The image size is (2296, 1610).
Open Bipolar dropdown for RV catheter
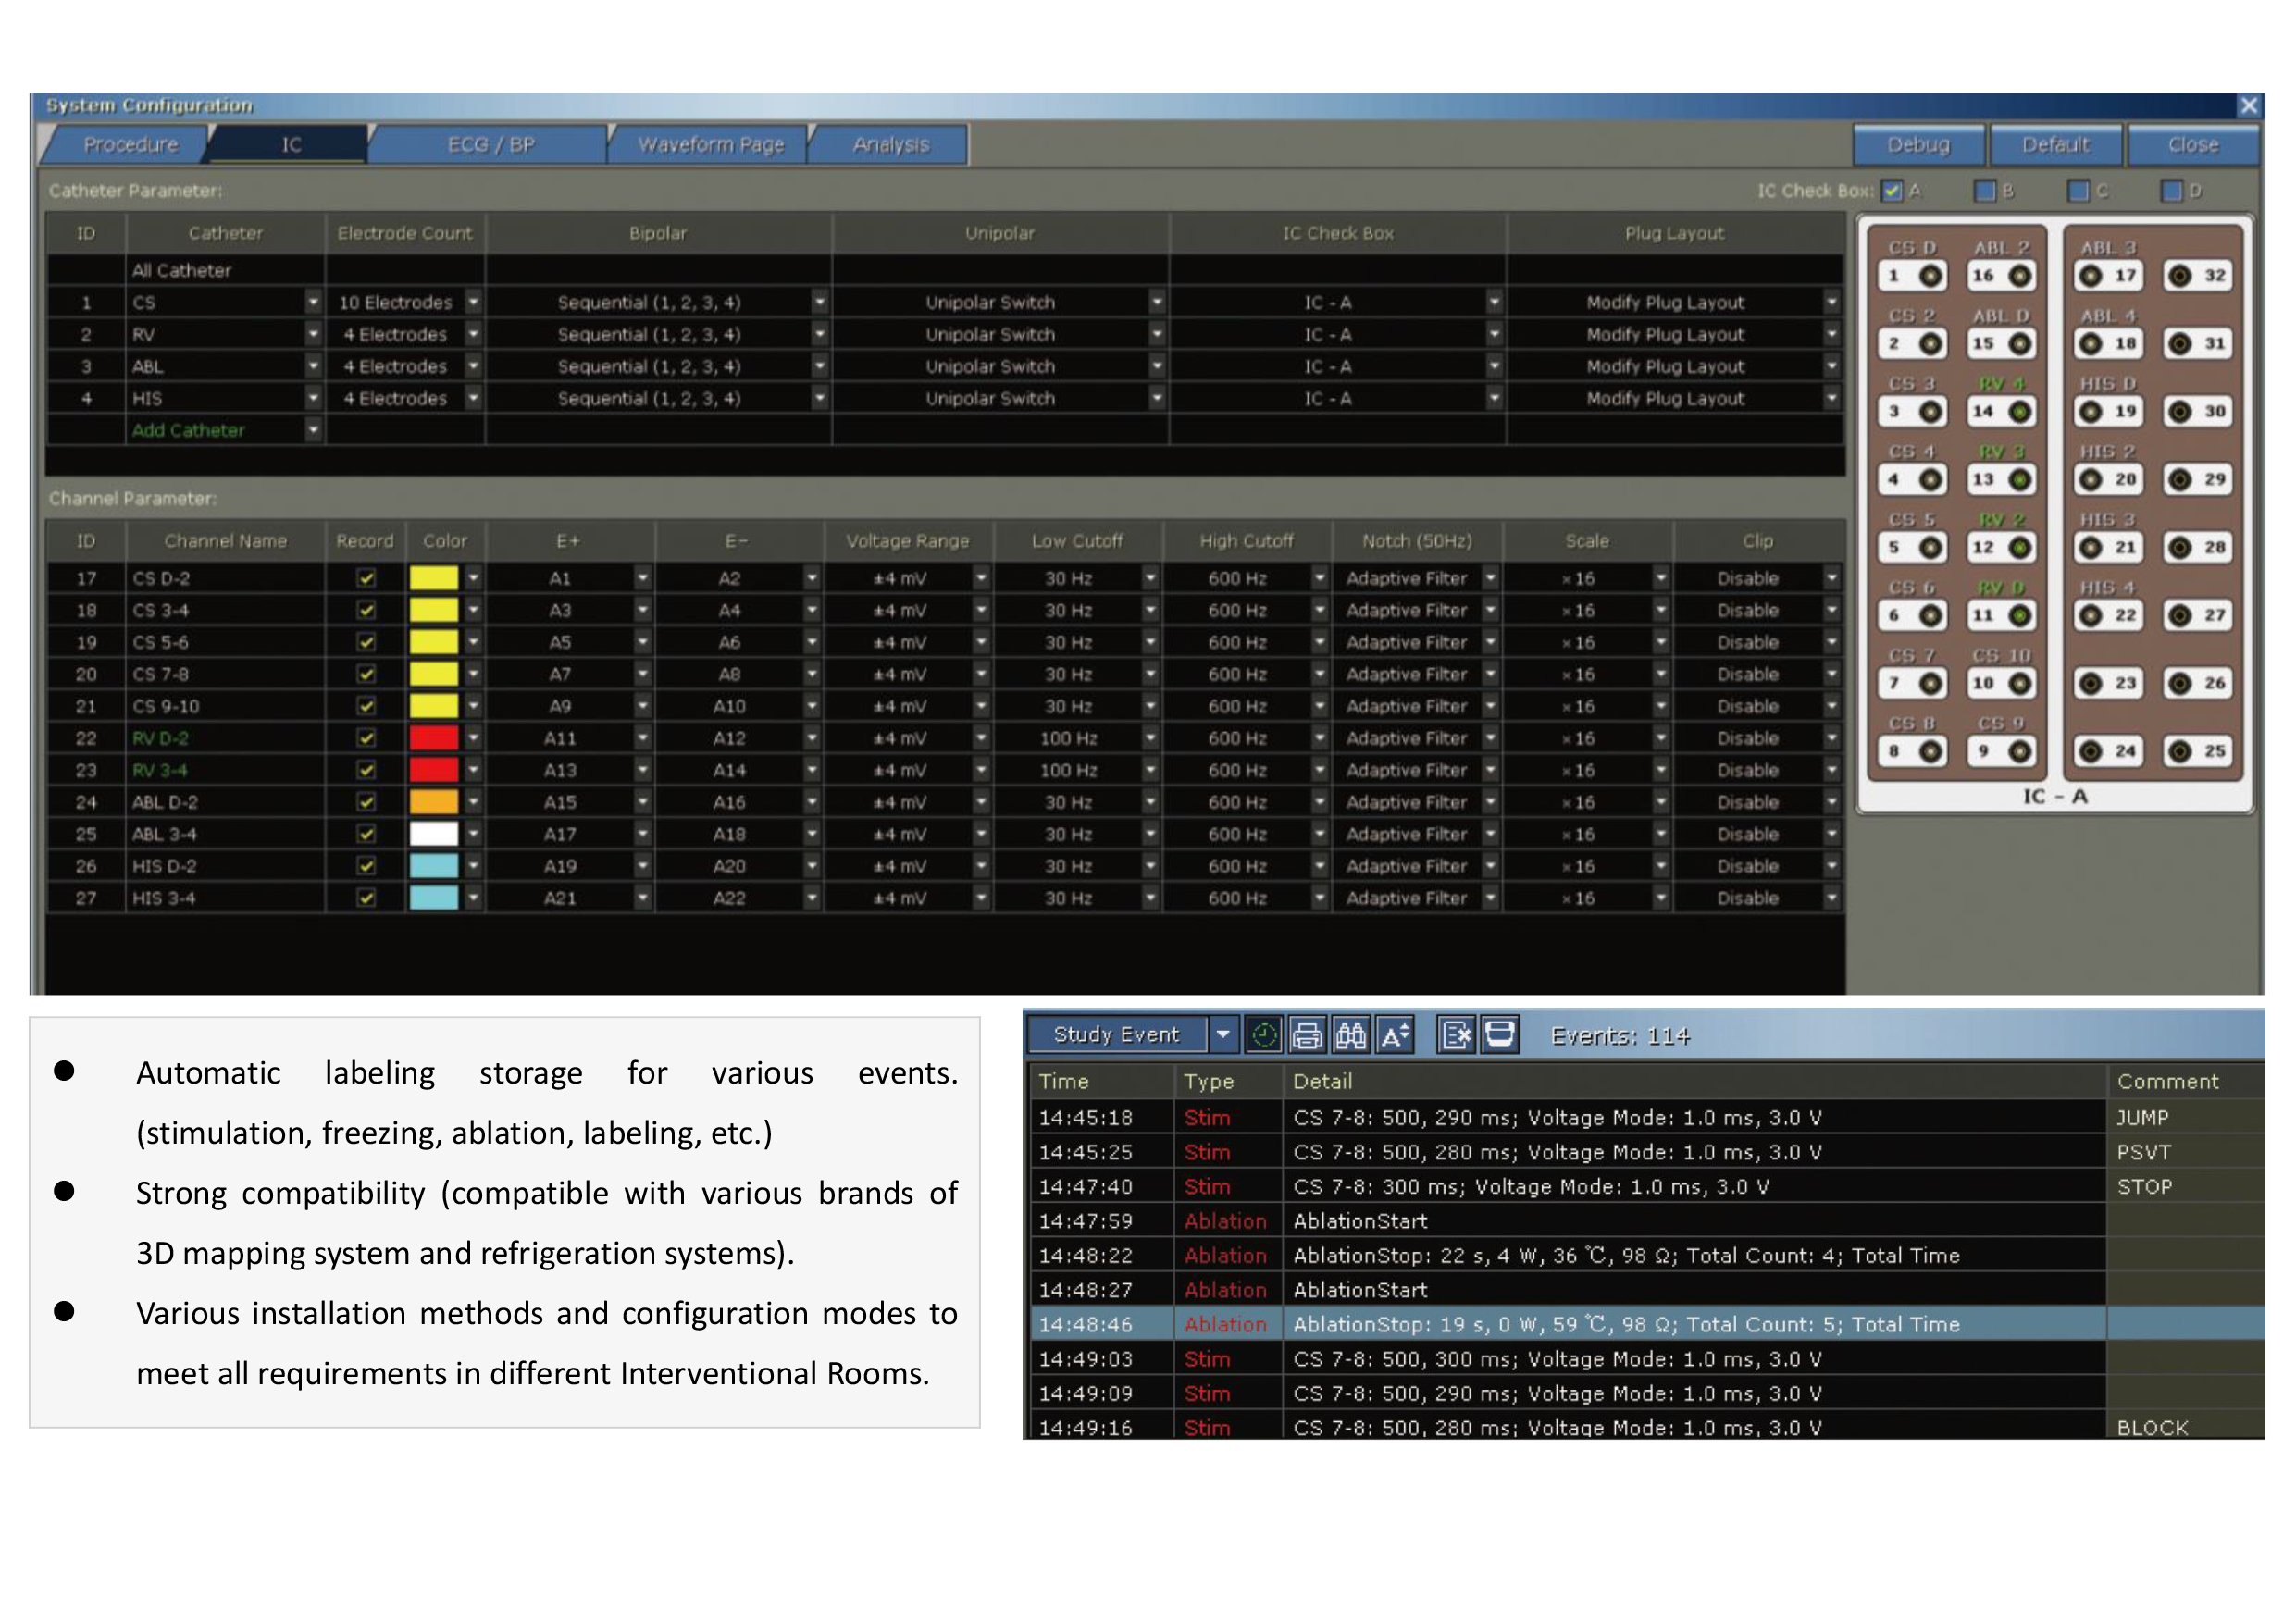click(819, 335)
